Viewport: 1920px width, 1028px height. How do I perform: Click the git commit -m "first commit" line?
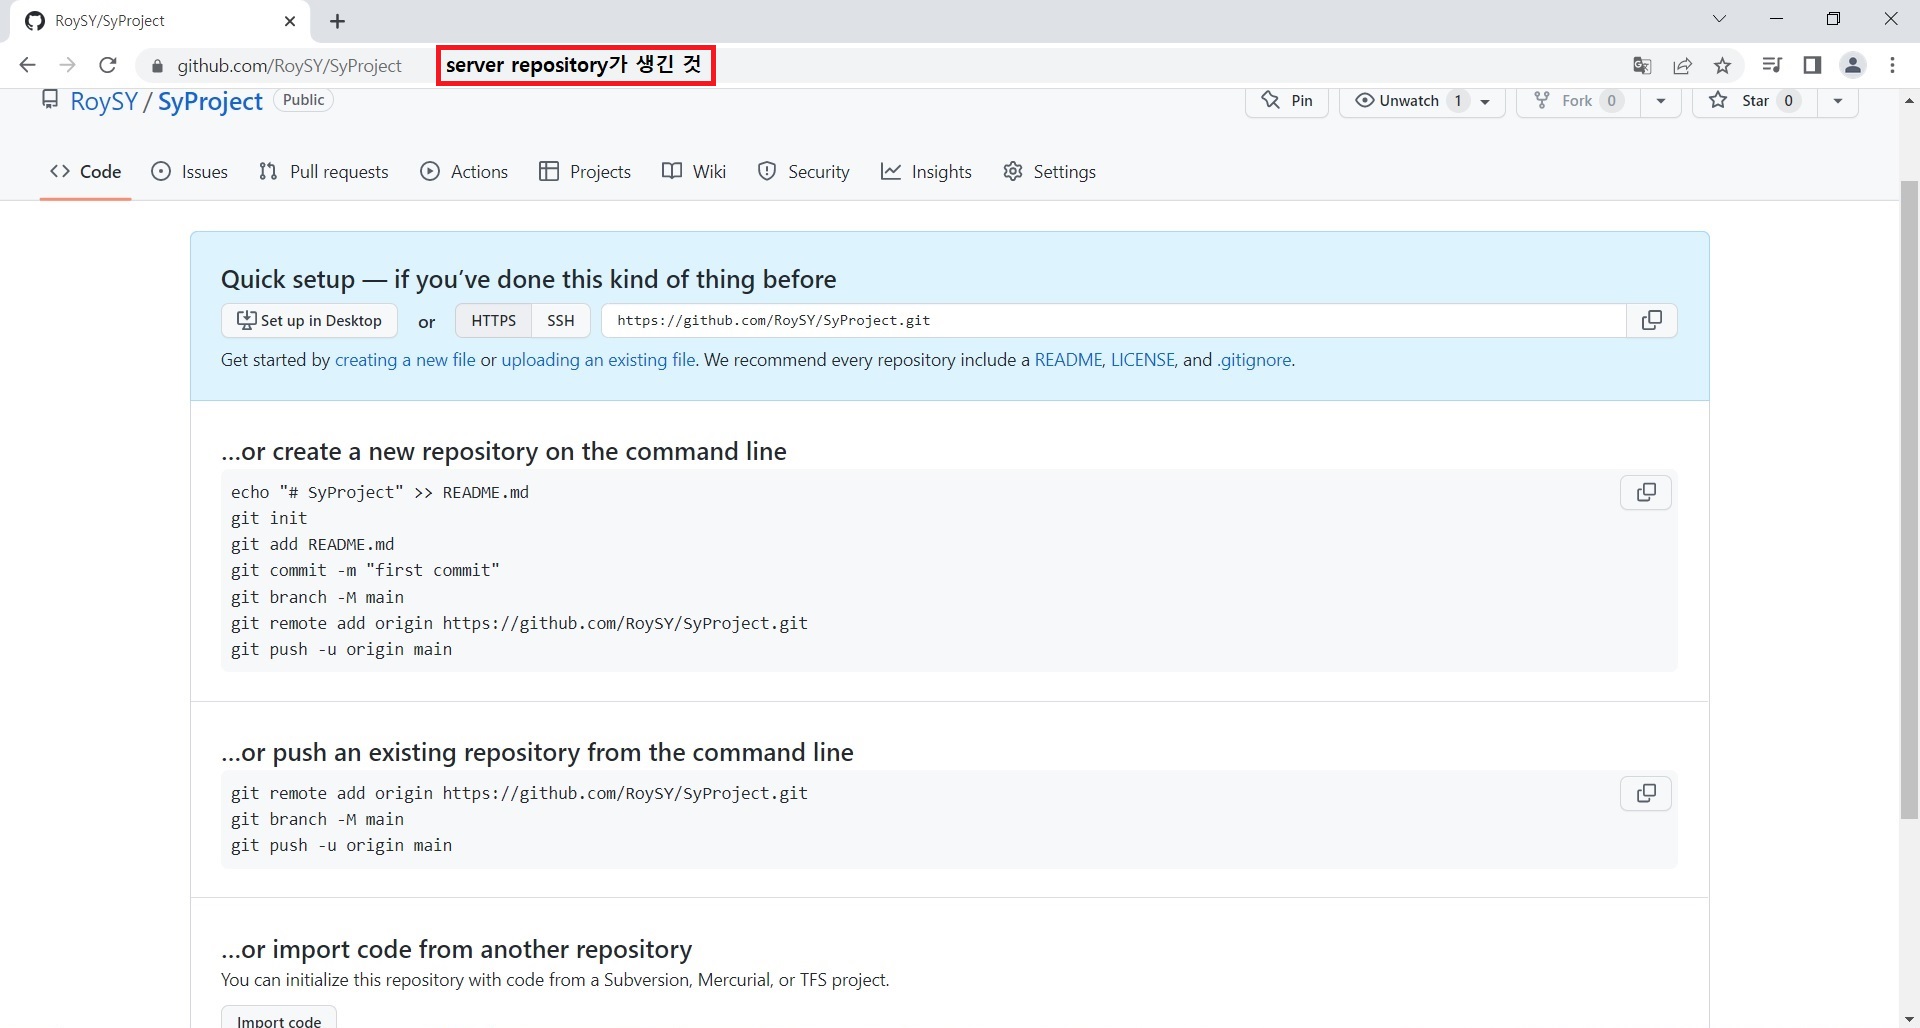click(x=365, y=570)
